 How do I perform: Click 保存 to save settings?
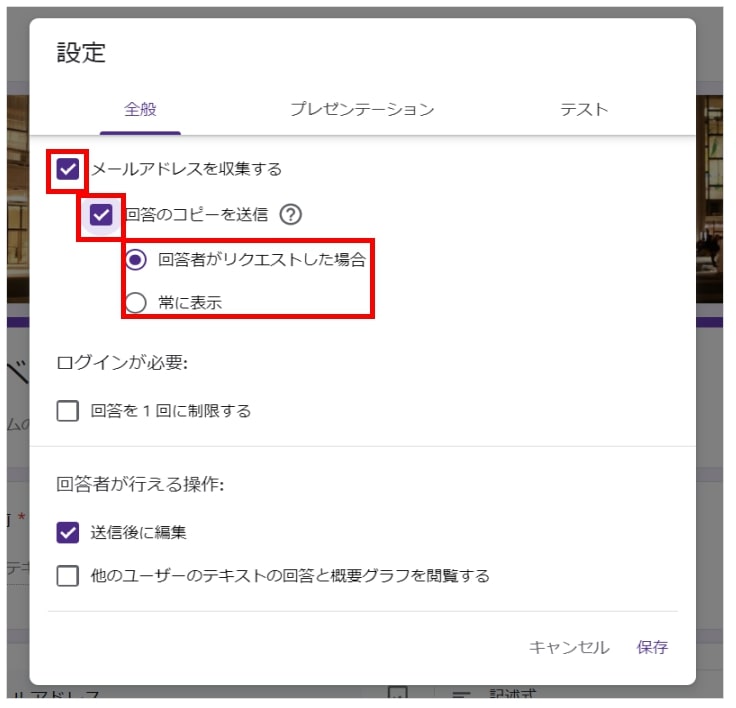tap(652, 647)
